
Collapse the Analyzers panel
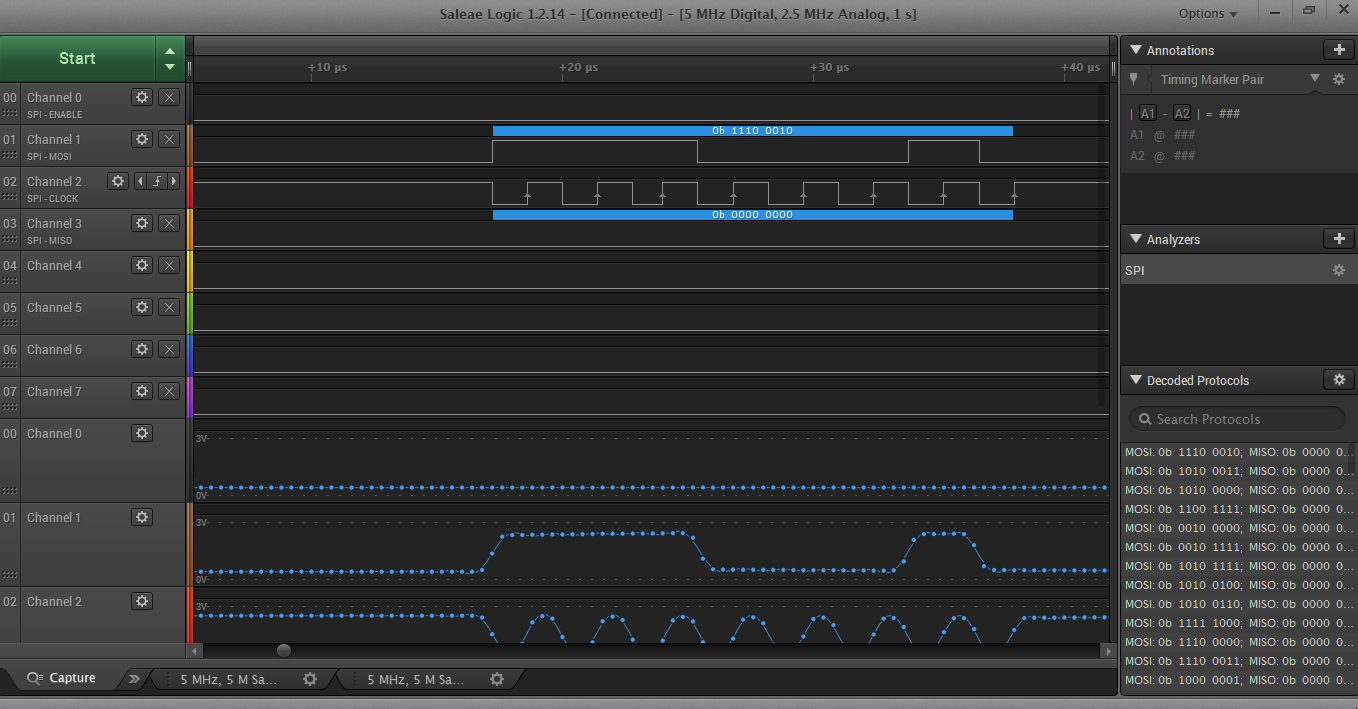coord(1135,239)
